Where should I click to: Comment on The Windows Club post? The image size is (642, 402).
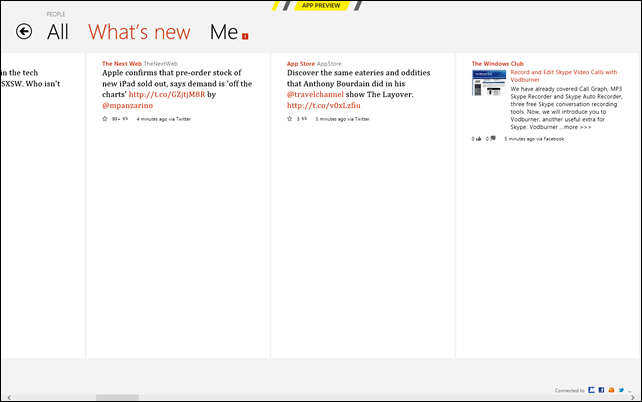[x=493, y=138]
